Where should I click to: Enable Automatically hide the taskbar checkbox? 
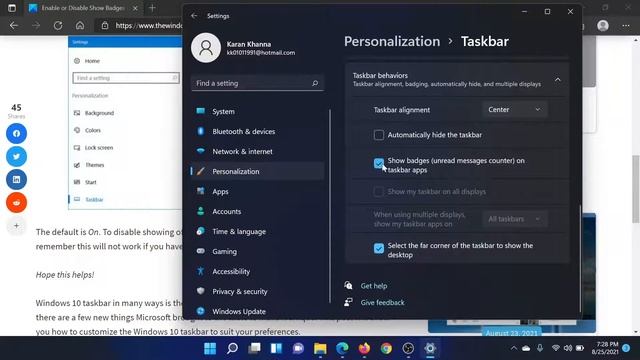coord(379,135)
